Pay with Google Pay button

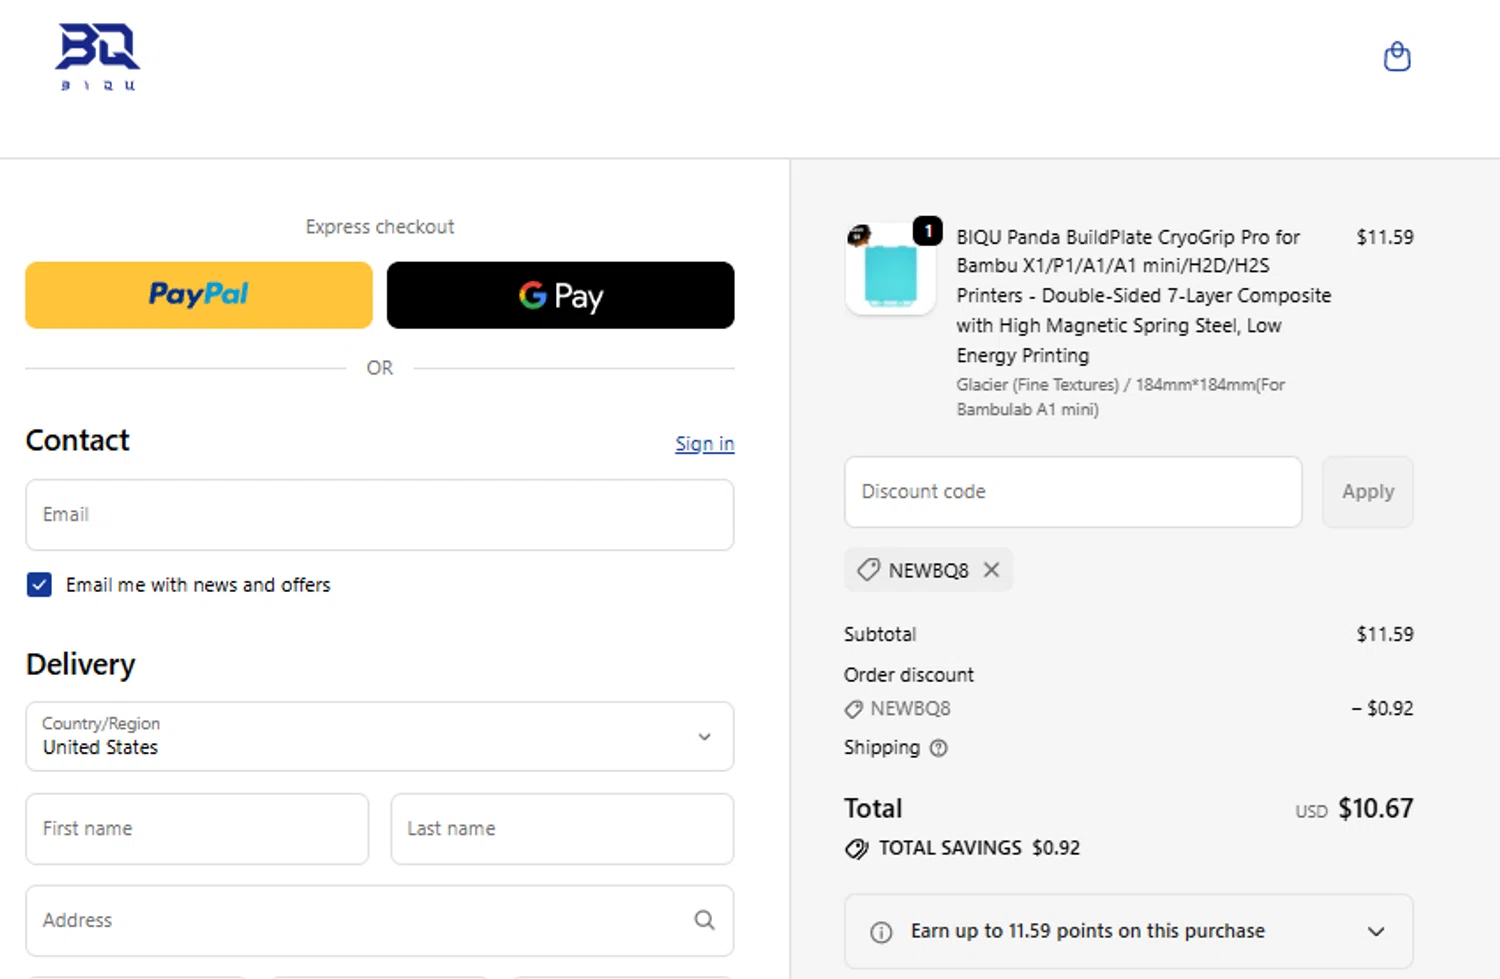point(560,295)
